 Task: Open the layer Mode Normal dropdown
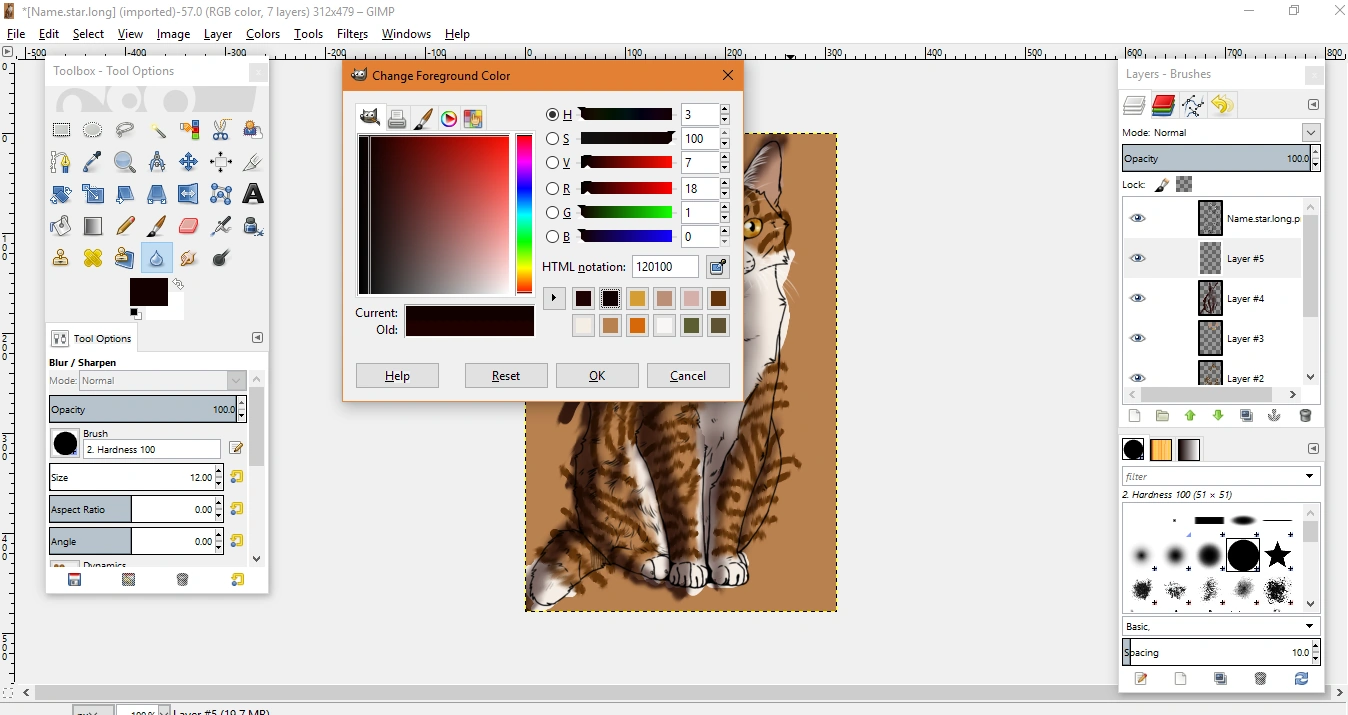(1310, 132)
